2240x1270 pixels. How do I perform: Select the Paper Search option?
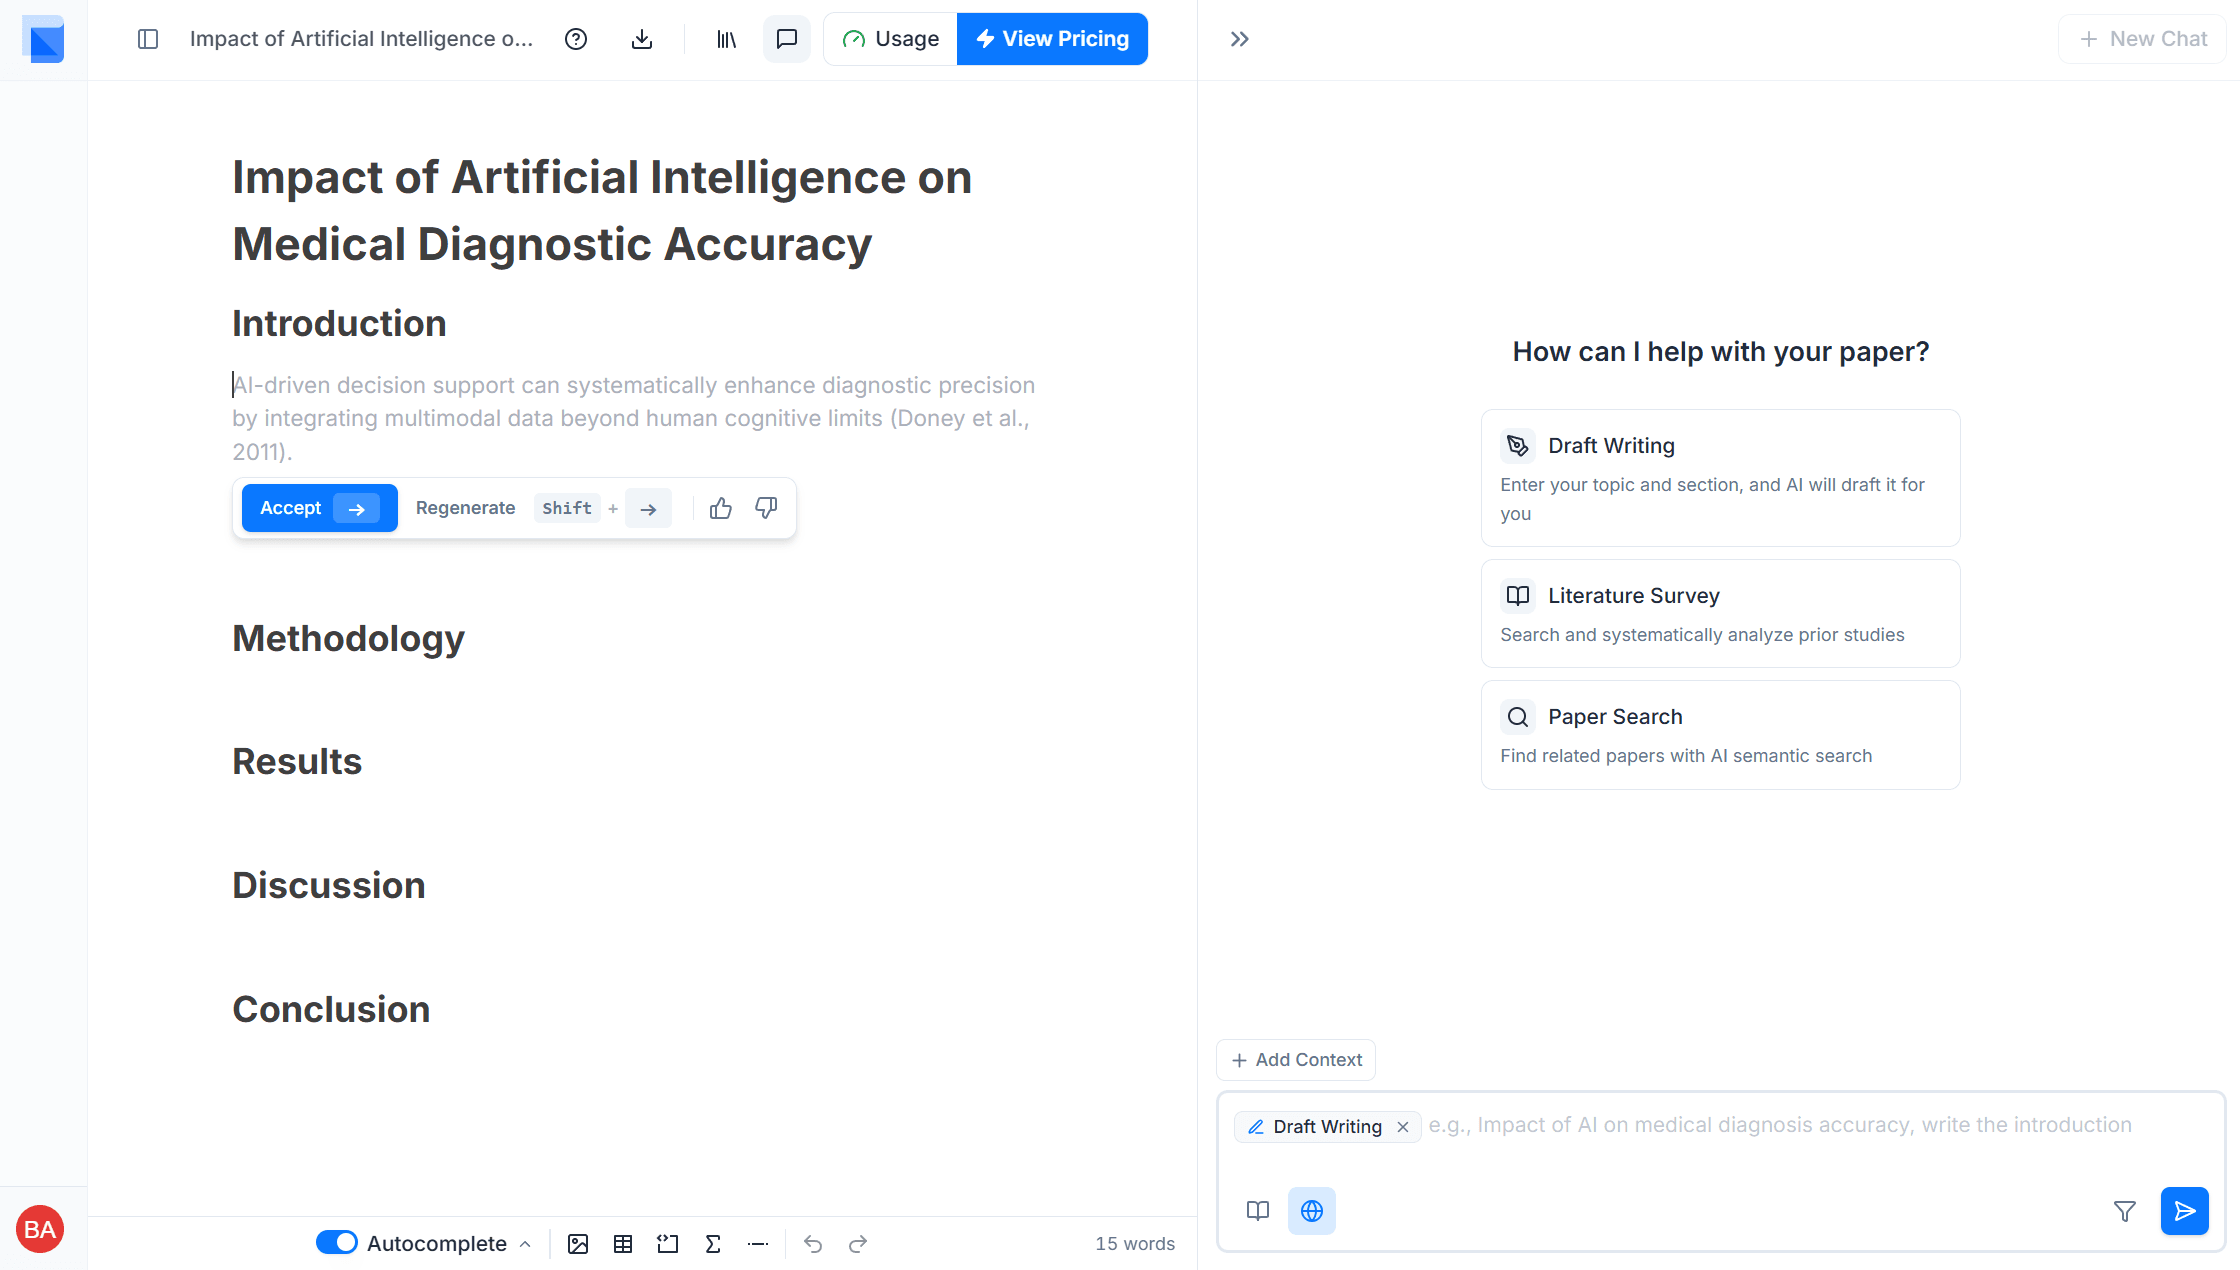pyautogui.click(x=1720, y=734)
